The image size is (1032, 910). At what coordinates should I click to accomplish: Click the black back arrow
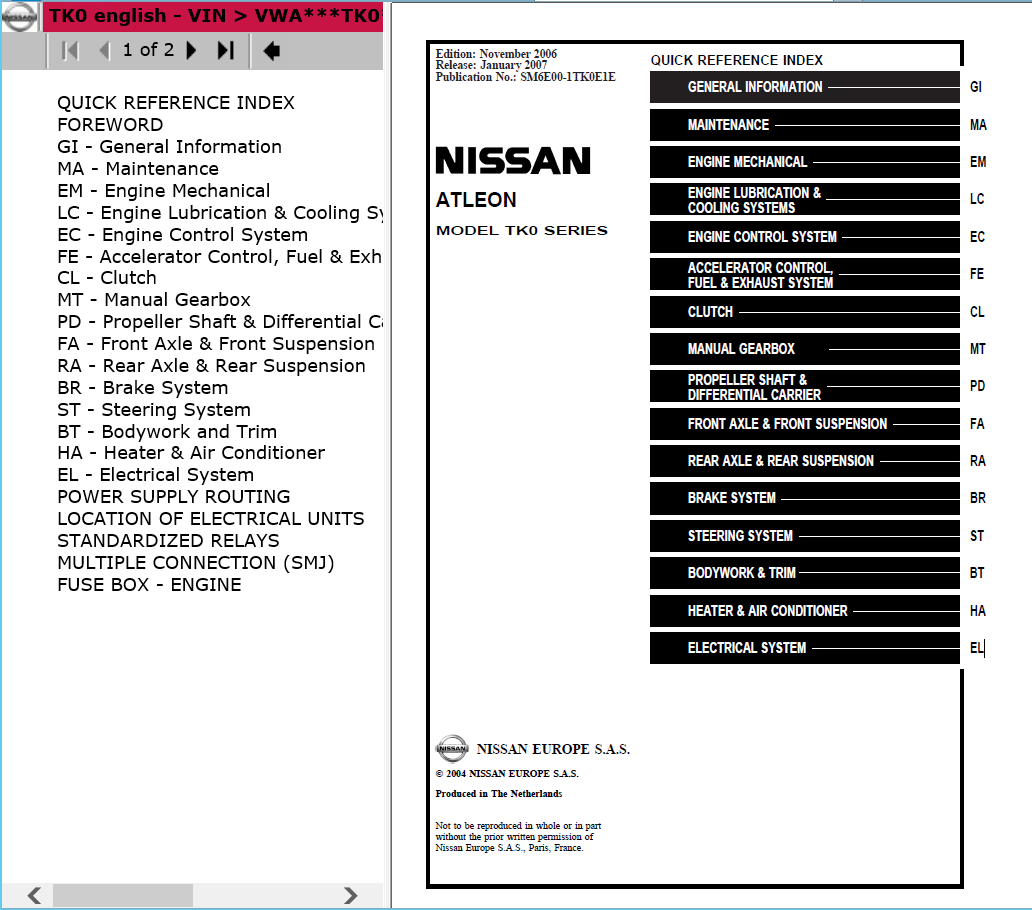click(271, 51)
